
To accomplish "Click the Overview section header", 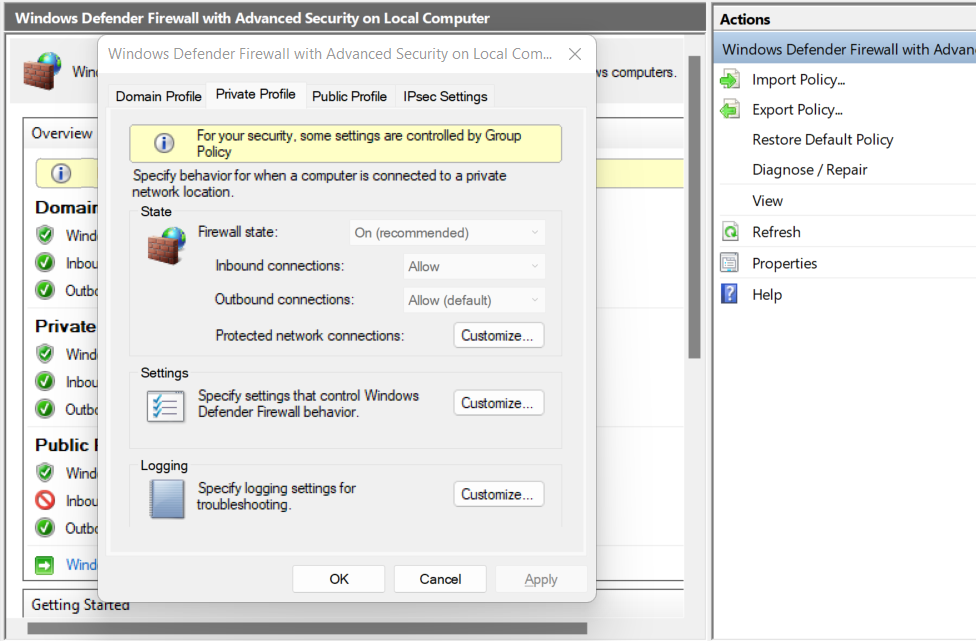I will (x=62, y=133).
